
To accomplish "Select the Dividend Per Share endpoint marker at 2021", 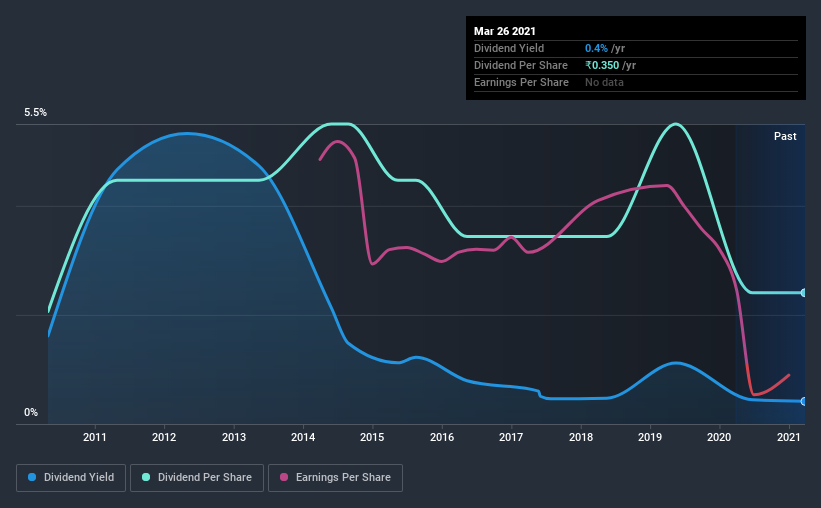I will click(804, 292).
